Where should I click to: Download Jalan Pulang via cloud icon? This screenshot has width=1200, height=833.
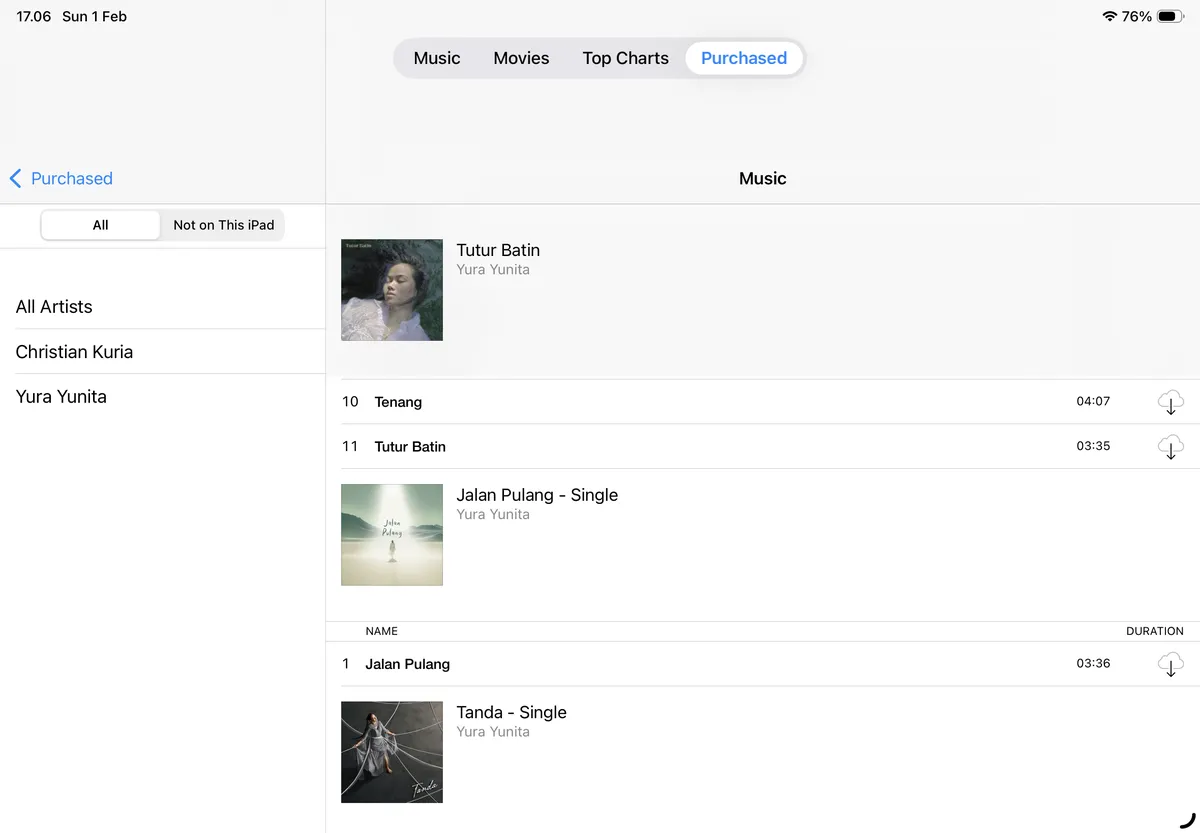click(1170, 664)
